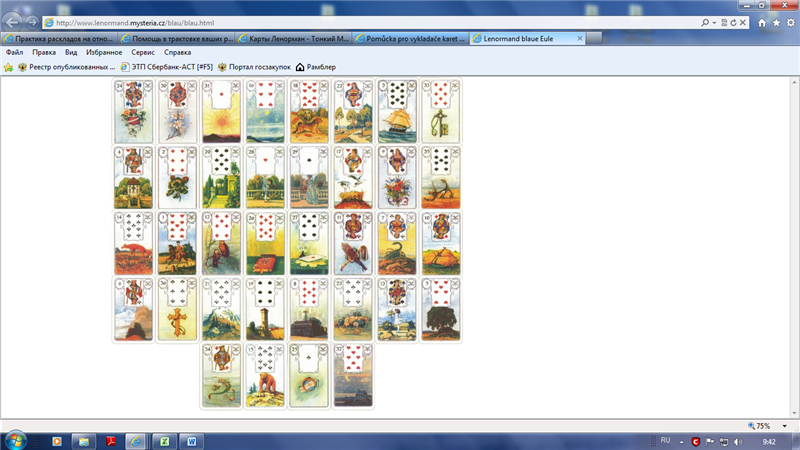Select card 3 Ship

click(x=397, y=111)
